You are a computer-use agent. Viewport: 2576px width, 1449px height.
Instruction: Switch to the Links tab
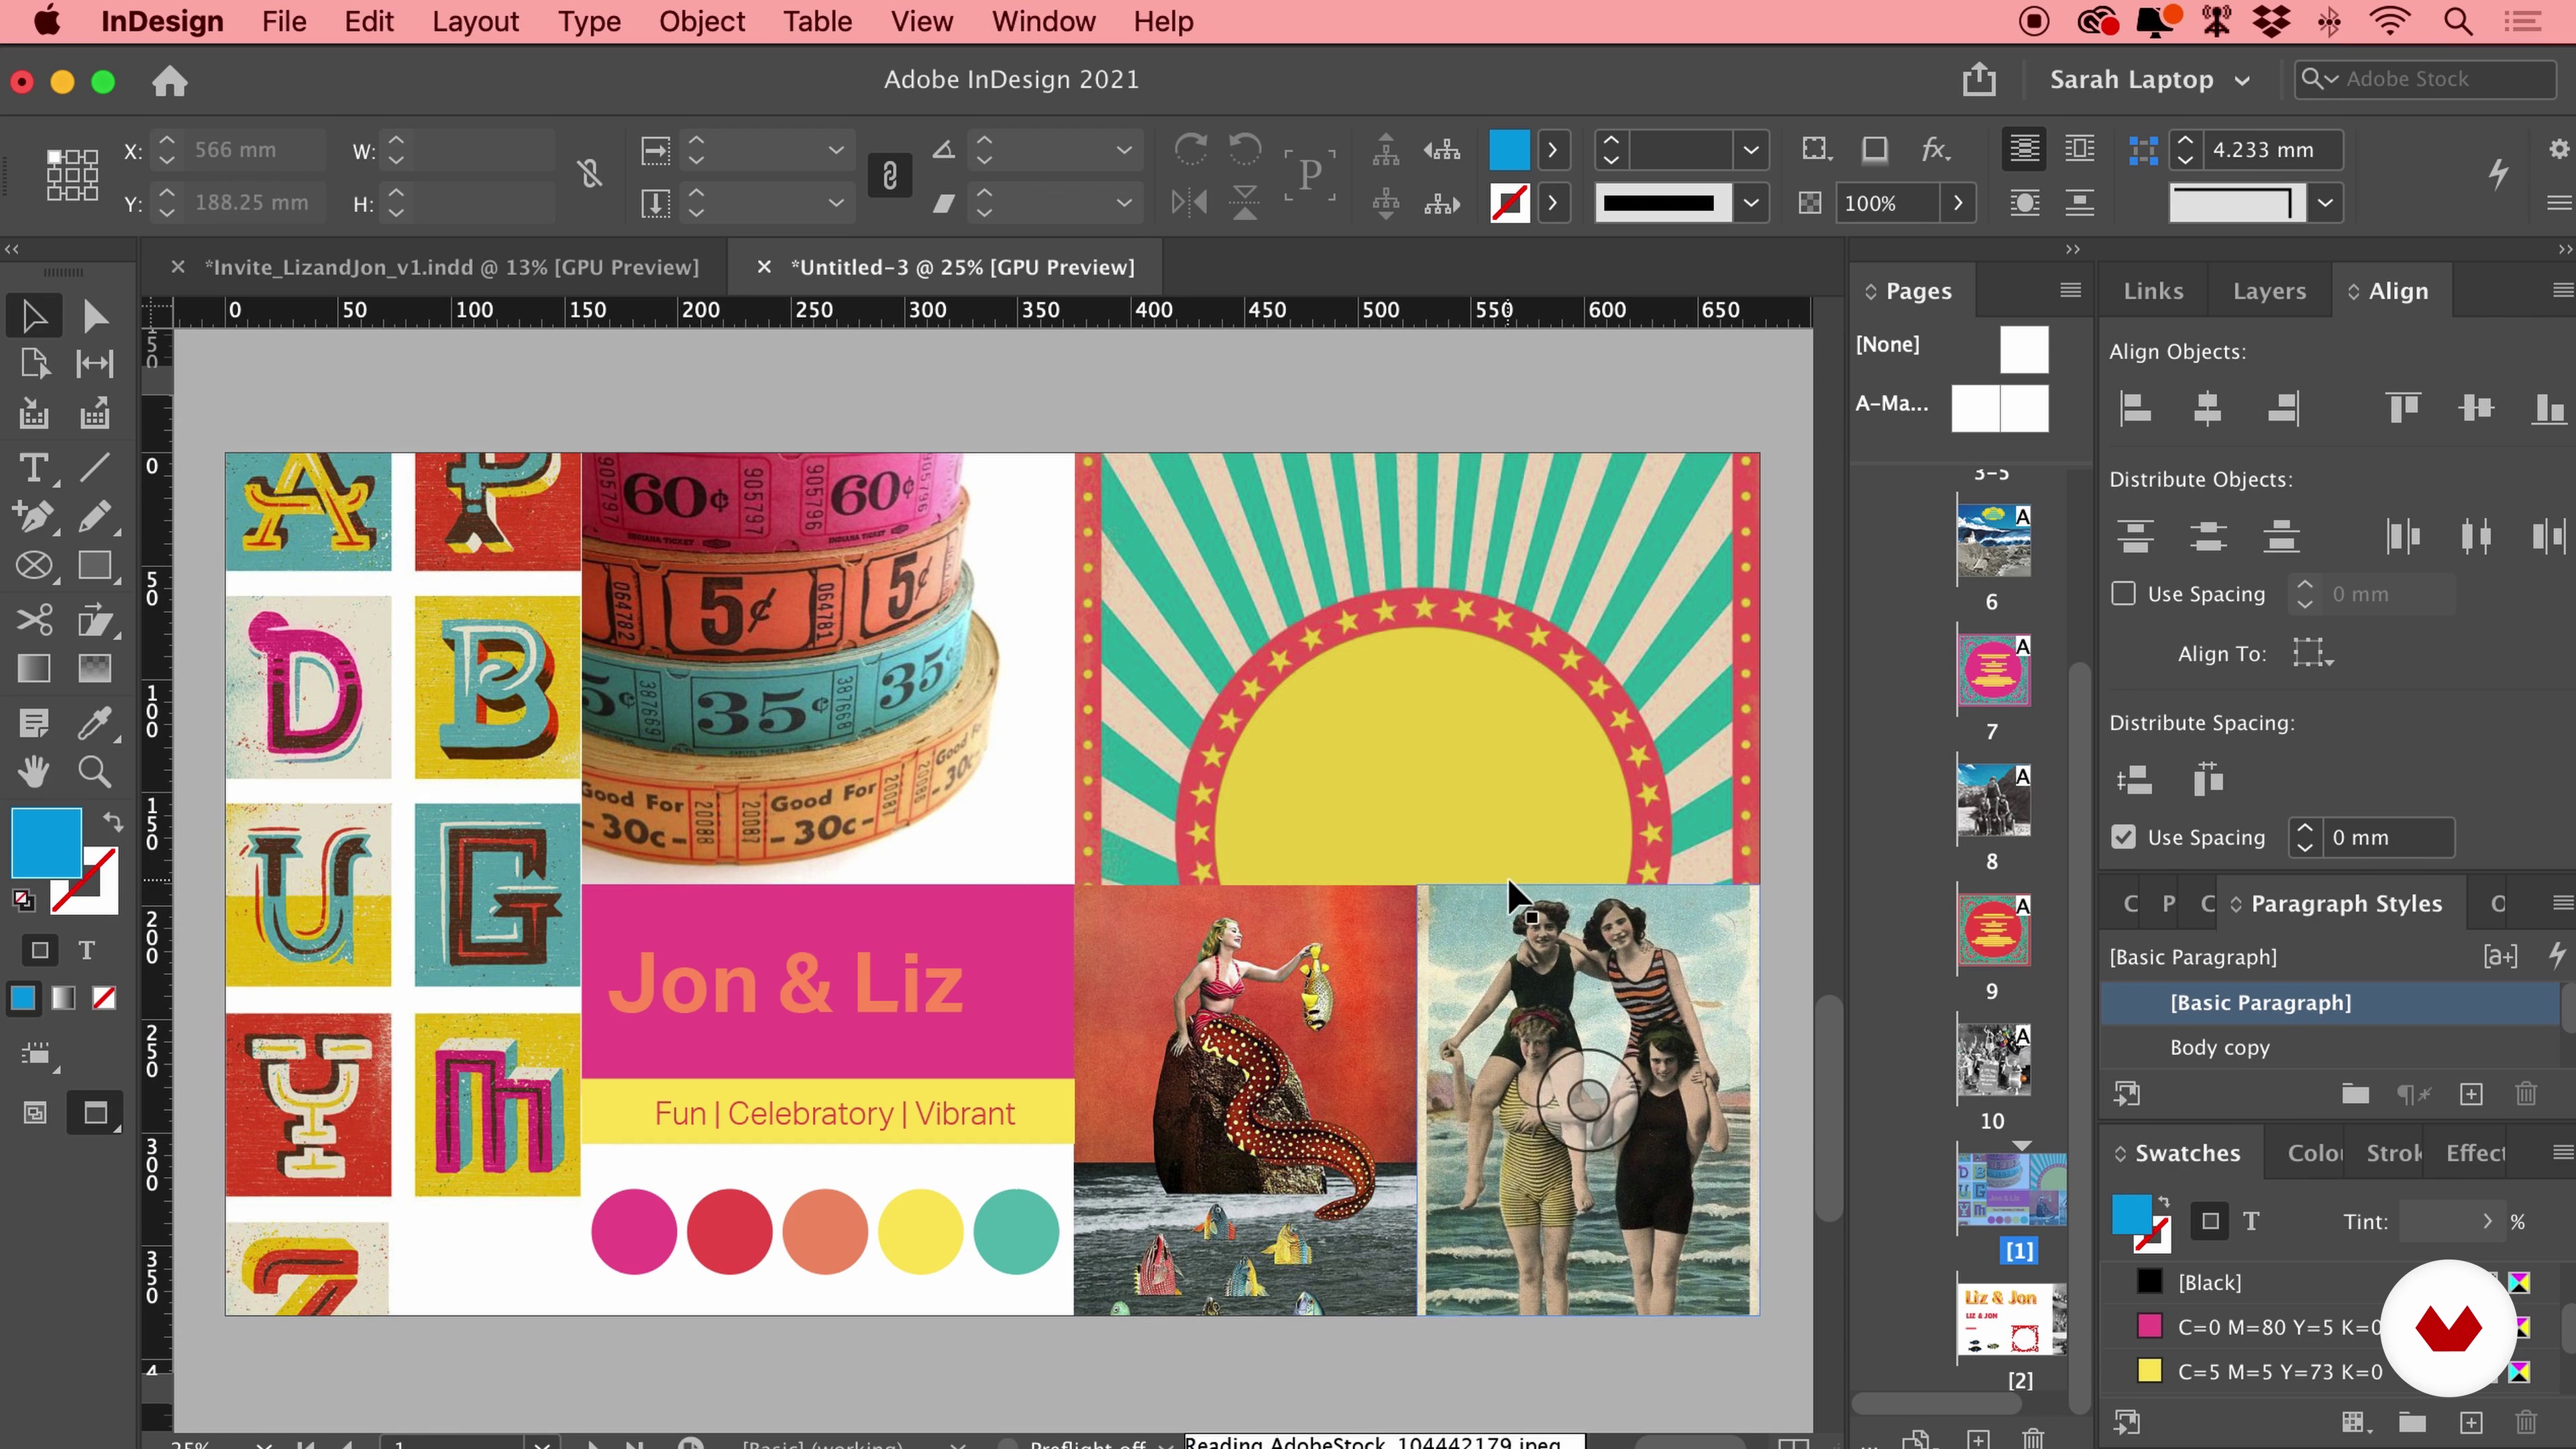[2153, 291]
